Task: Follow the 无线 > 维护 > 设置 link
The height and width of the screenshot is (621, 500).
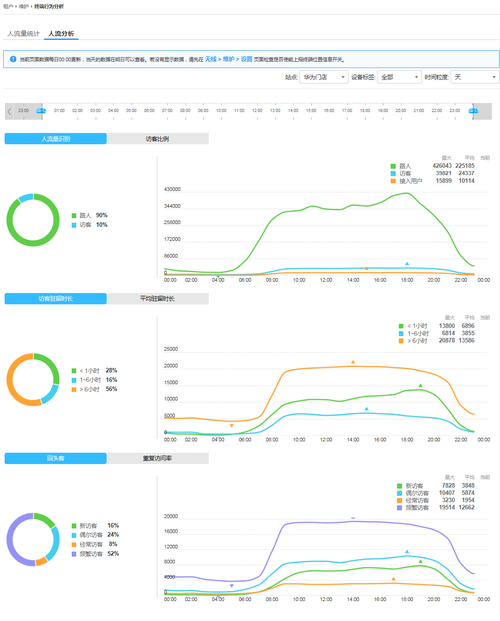Action: 229,59
